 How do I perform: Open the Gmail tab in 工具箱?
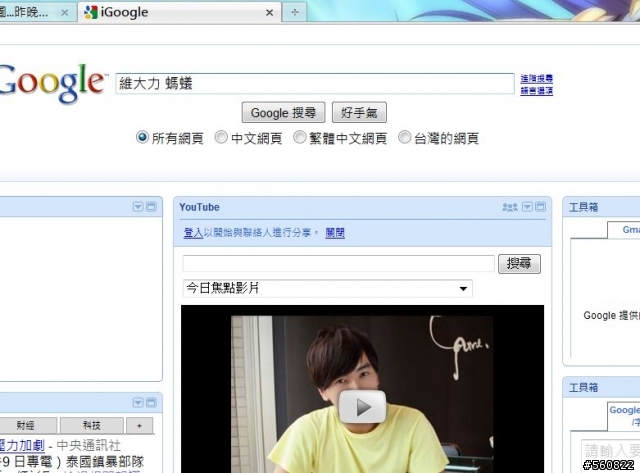coord(625,230)
